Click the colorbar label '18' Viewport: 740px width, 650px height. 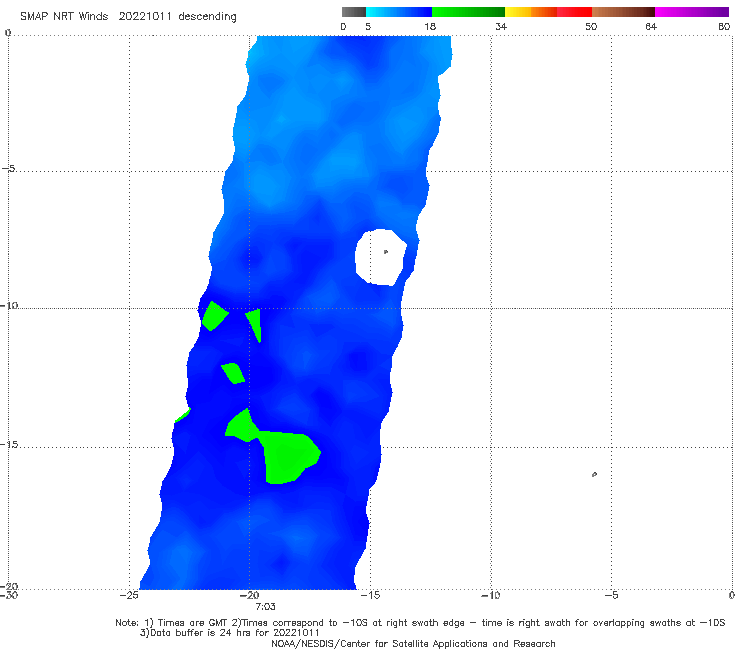coord(430,27)
